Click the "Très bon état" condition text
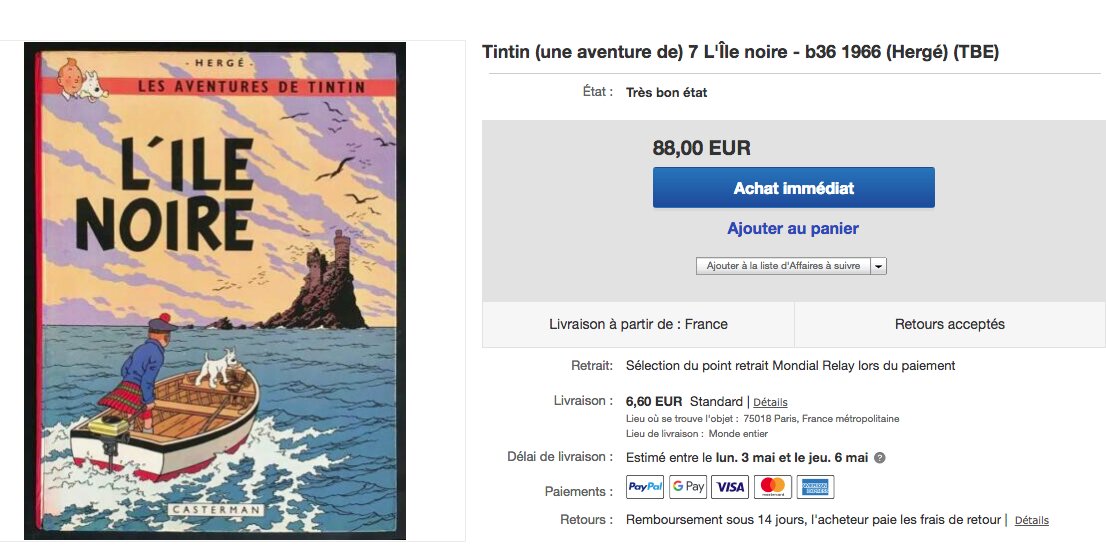This screenshot has height=557, width=1106. (x=667, y=93)
